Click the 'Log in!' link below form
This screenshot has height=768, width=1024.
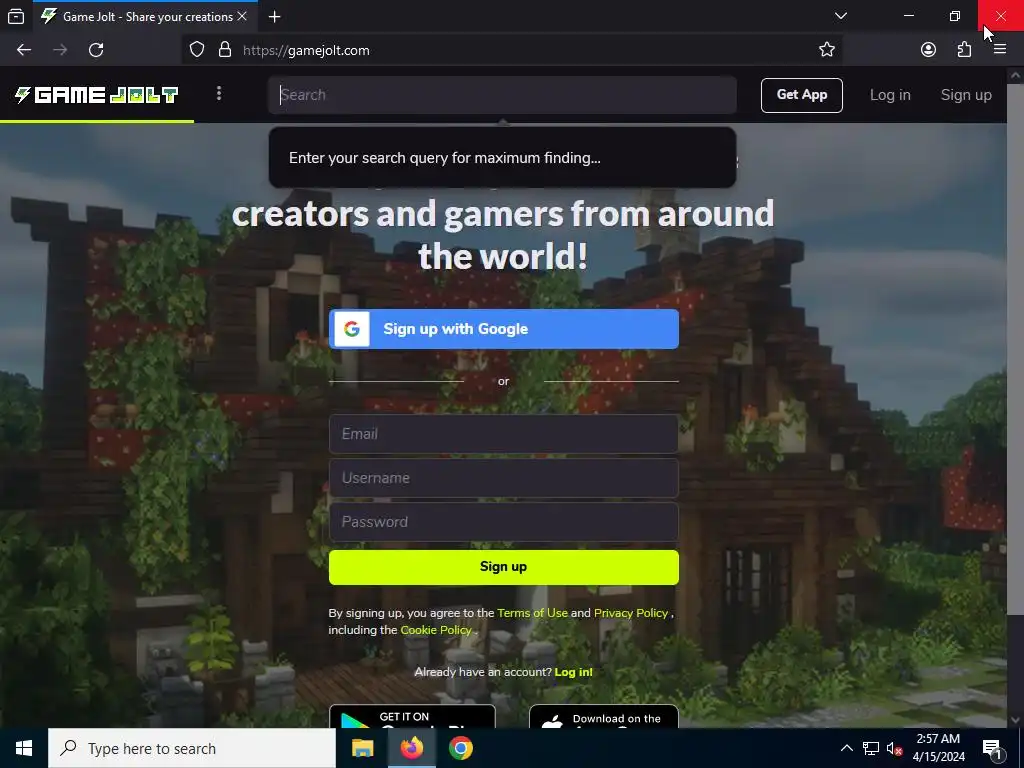(573, 672)
